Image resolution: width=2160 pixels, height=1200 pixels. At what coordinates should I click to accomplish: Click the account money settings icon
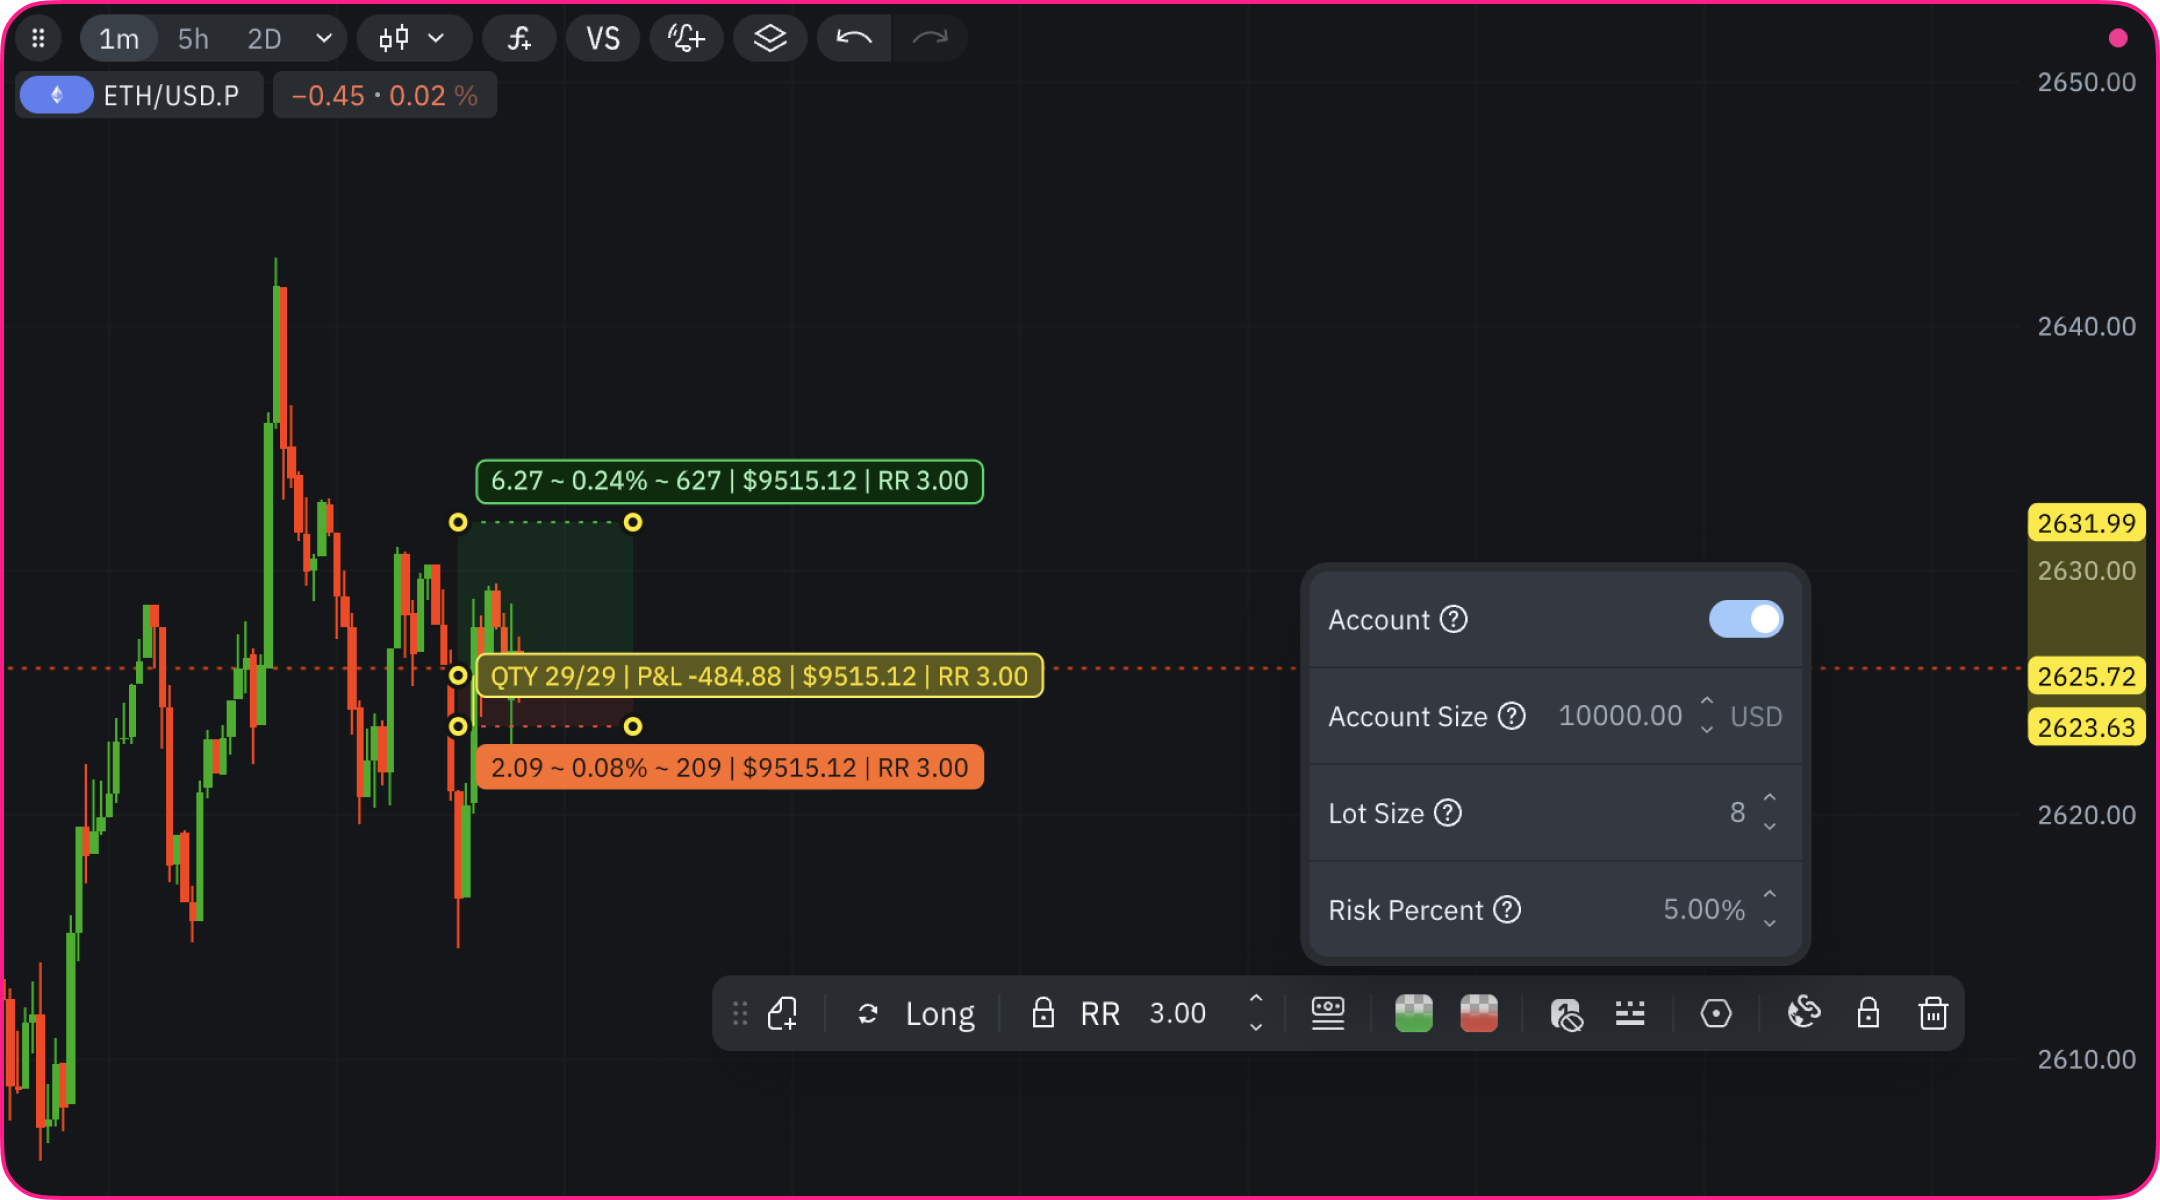(x=1327, y=1014)
